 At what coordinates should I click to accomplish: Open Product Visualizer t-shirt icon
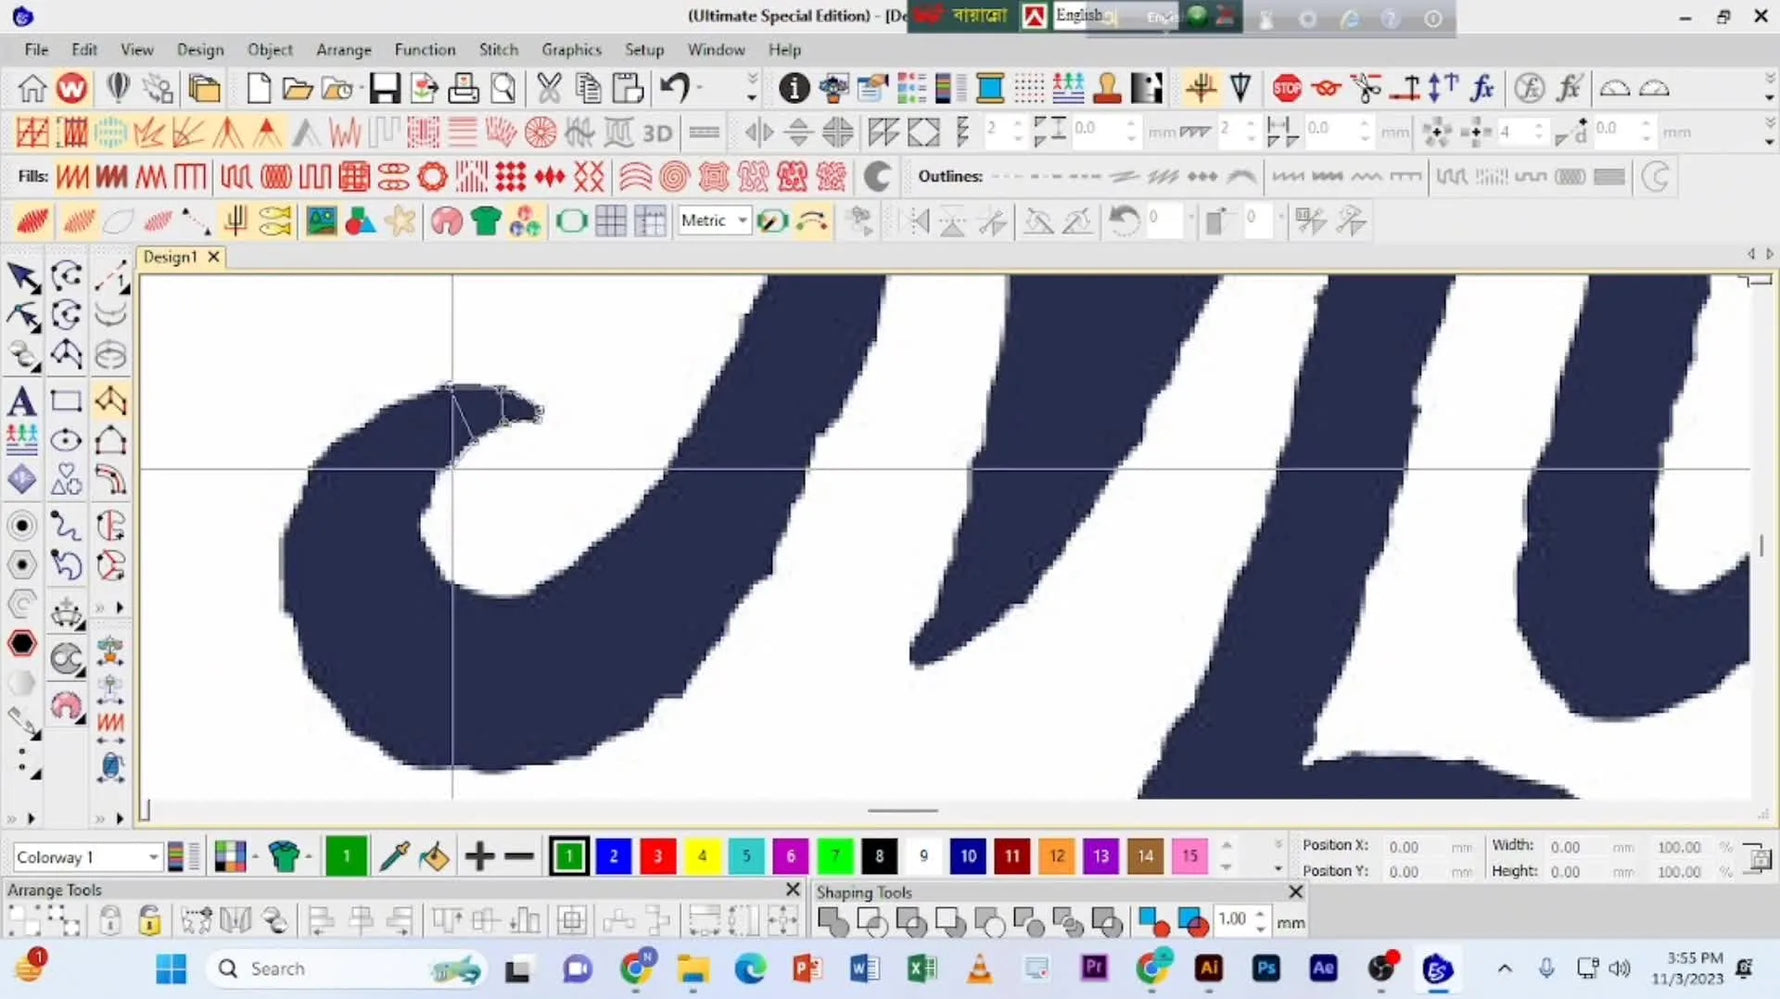(x=485, y=221)
